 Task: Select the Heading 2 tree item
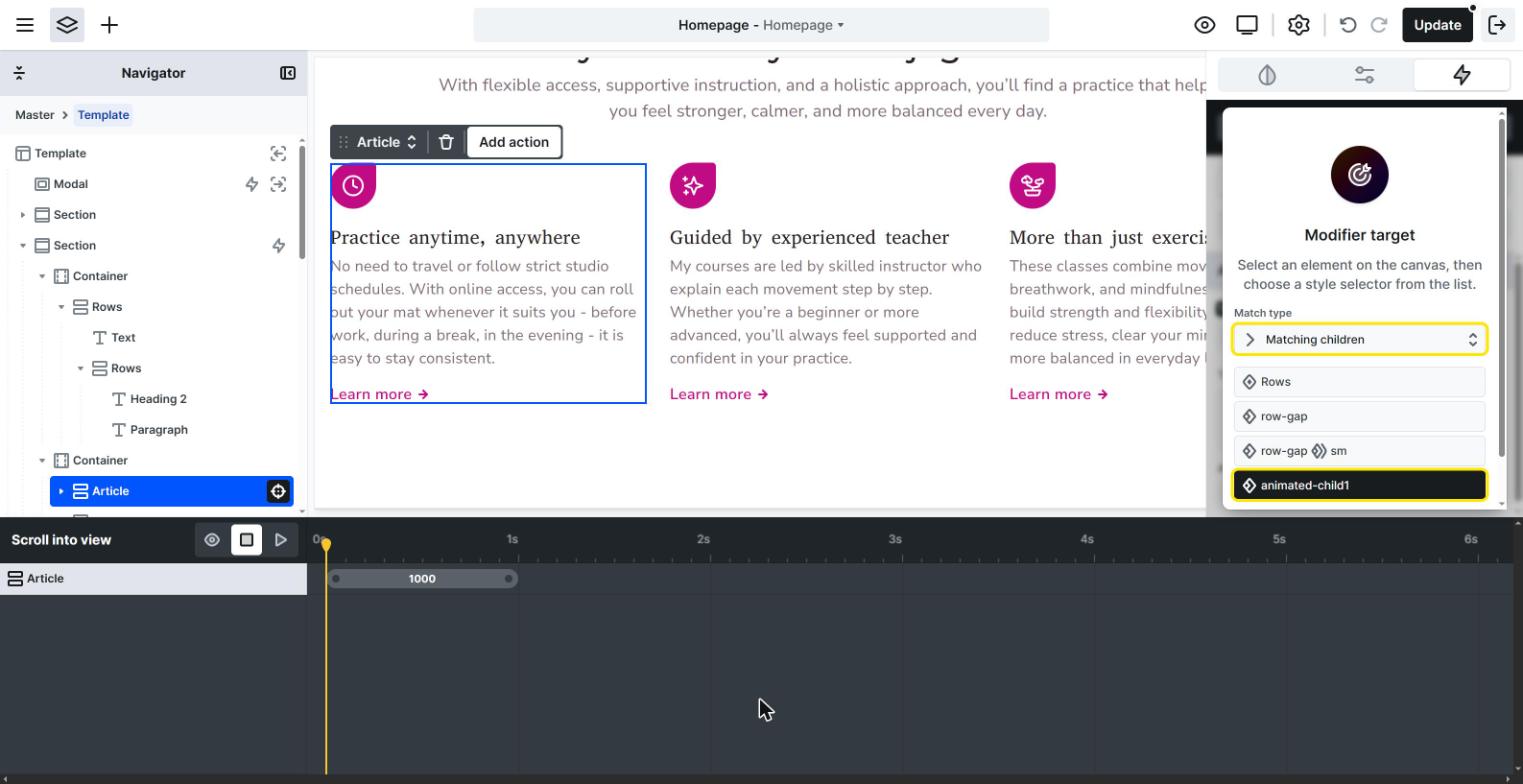click(158, 399)
